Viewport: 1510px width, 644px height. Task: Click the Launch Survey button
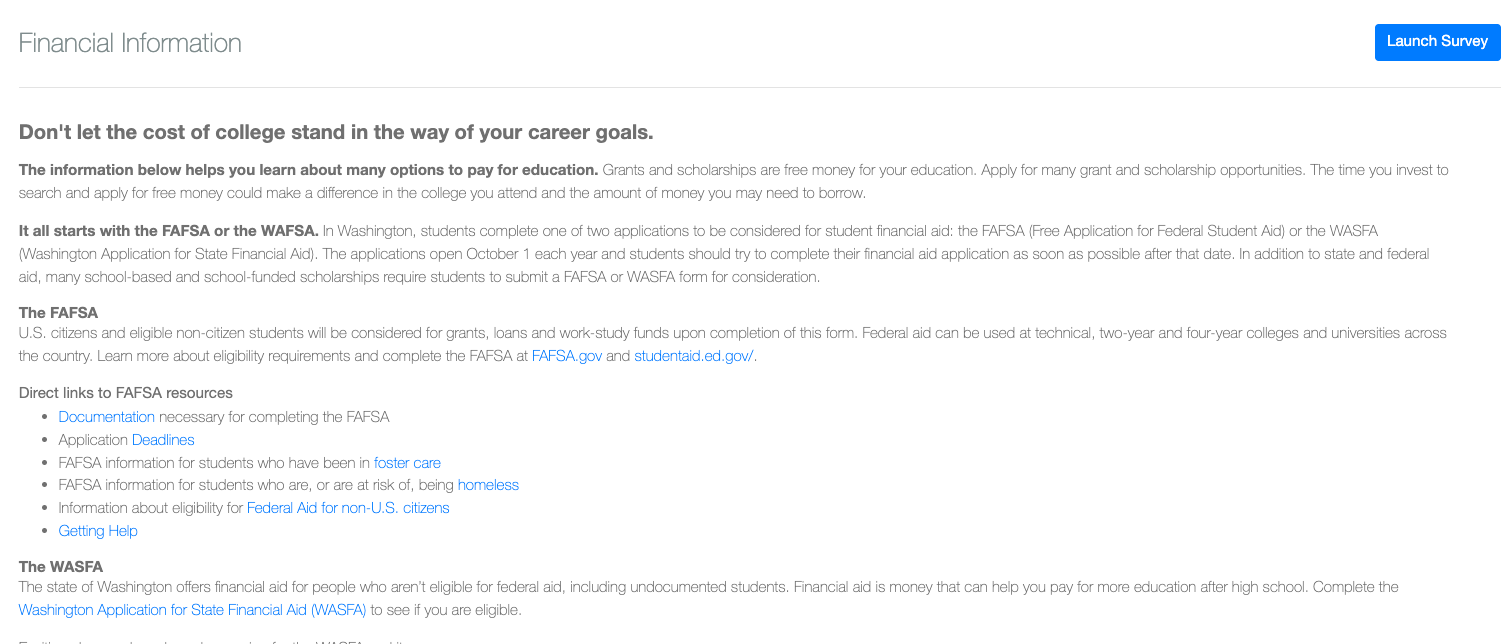(x=1436, y=42)
